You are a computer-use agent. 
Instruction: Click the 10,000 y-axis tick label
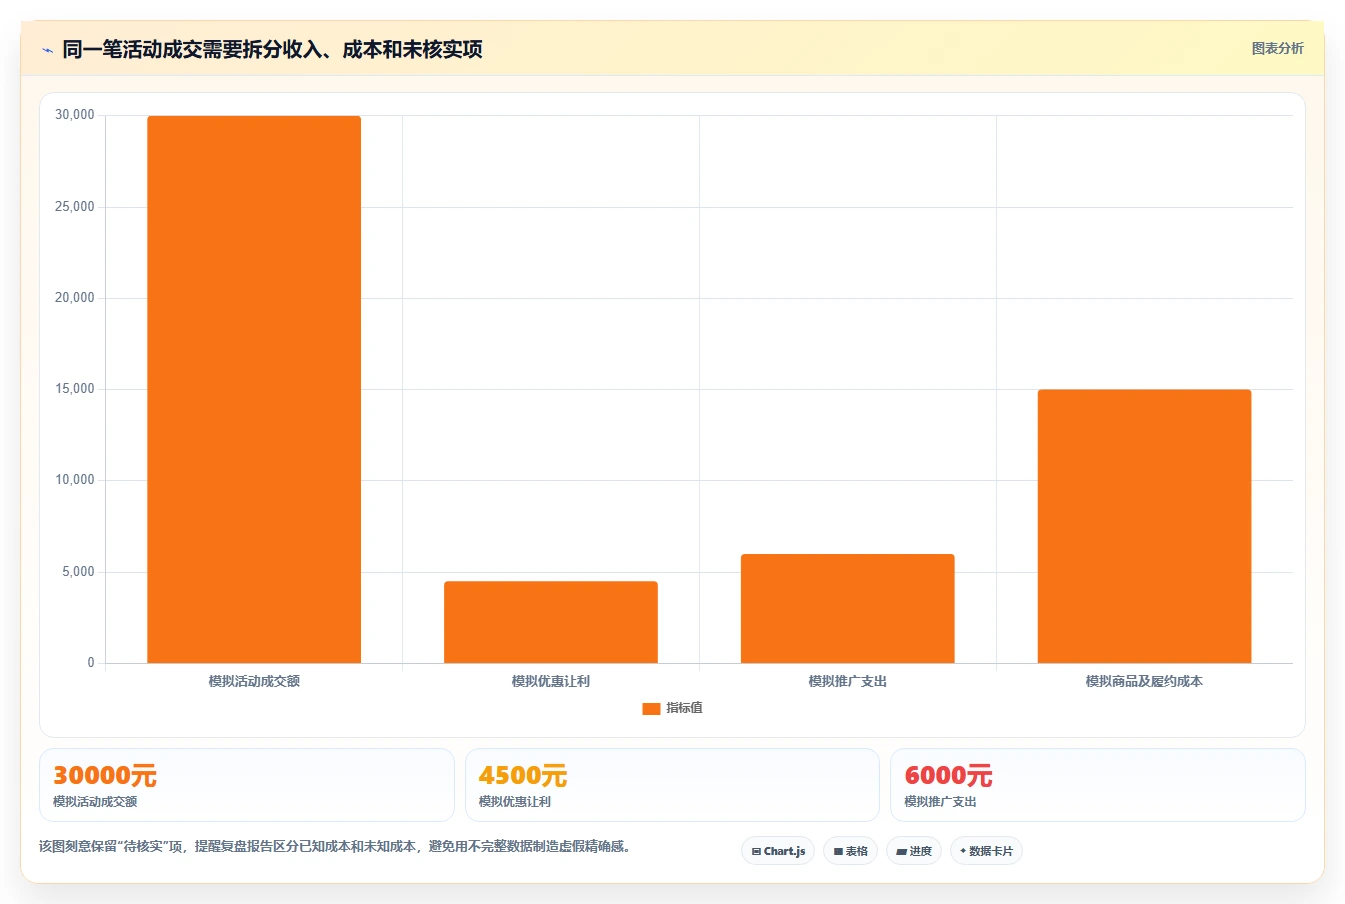pyautogui.click(x=75, y=480)
